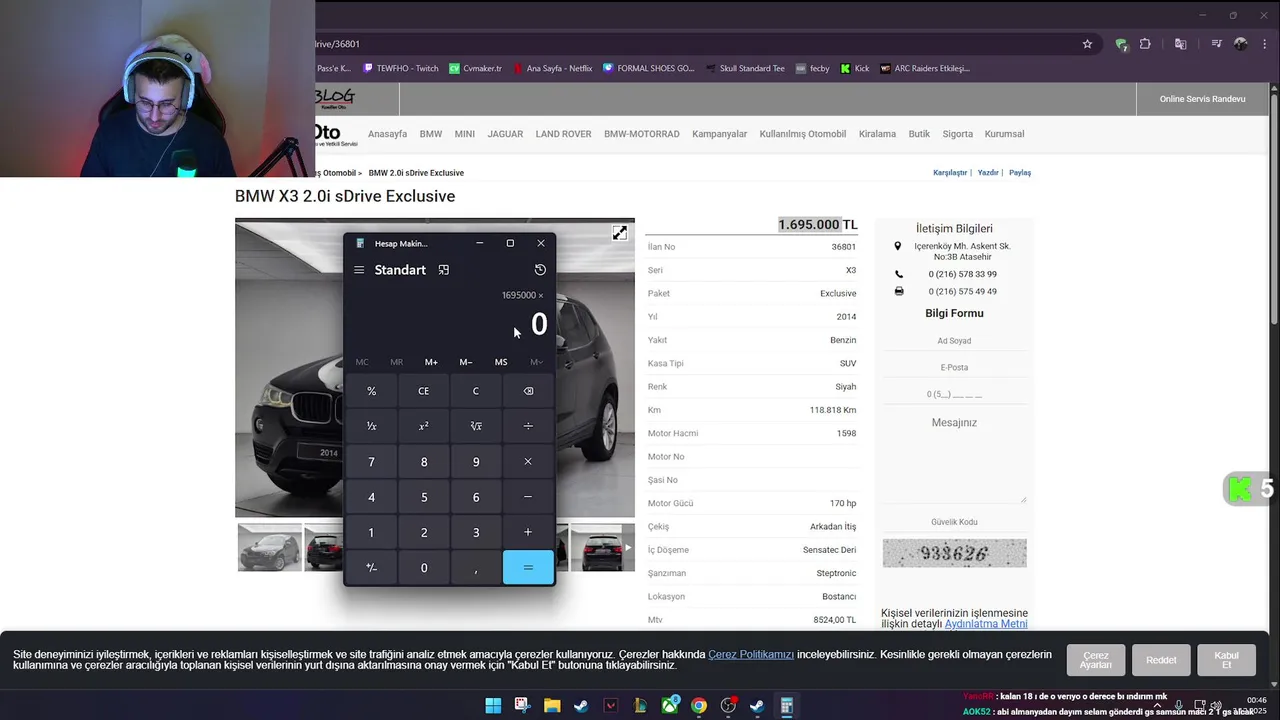Toggle the plus/minus sign key
Viewport: 1280px width, 720px height.
coord(371,567)
